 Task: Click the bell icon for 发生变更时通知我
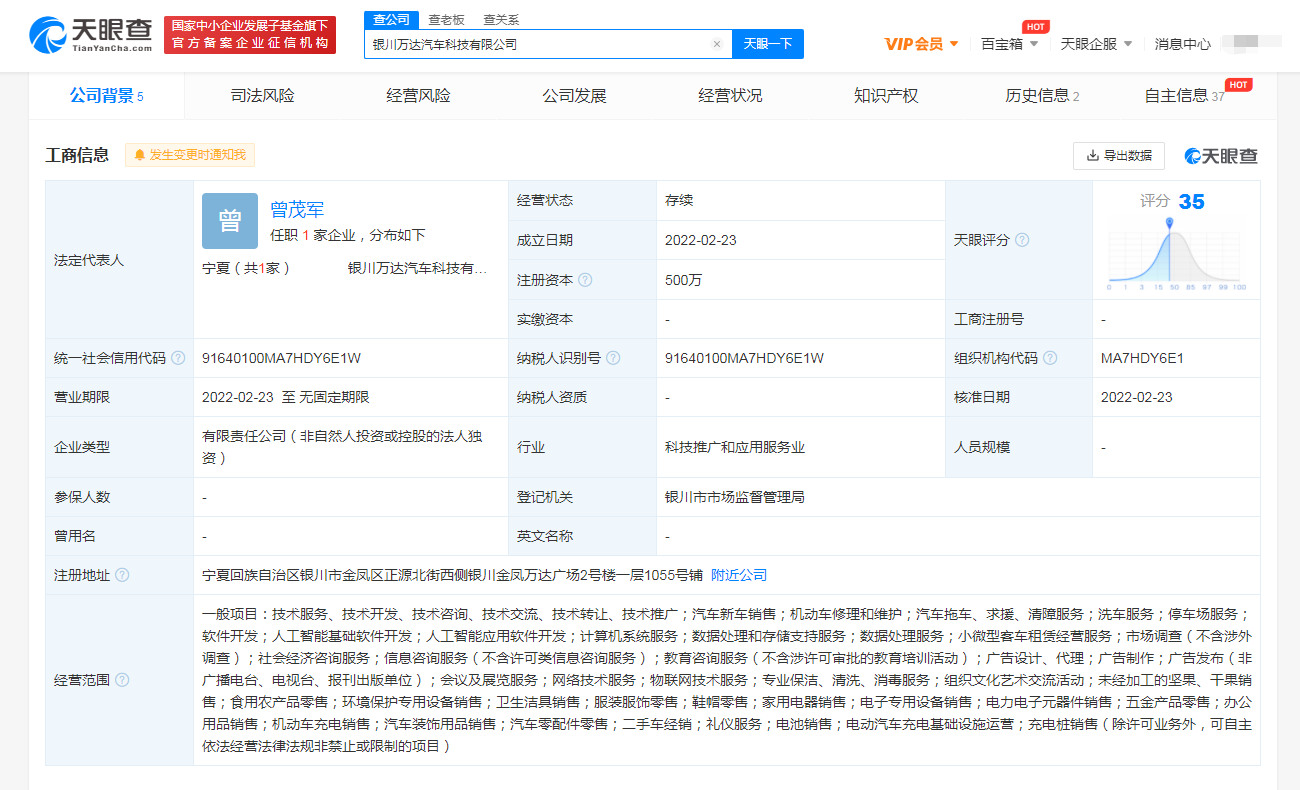pyautogui.click(x=140, y=155)
